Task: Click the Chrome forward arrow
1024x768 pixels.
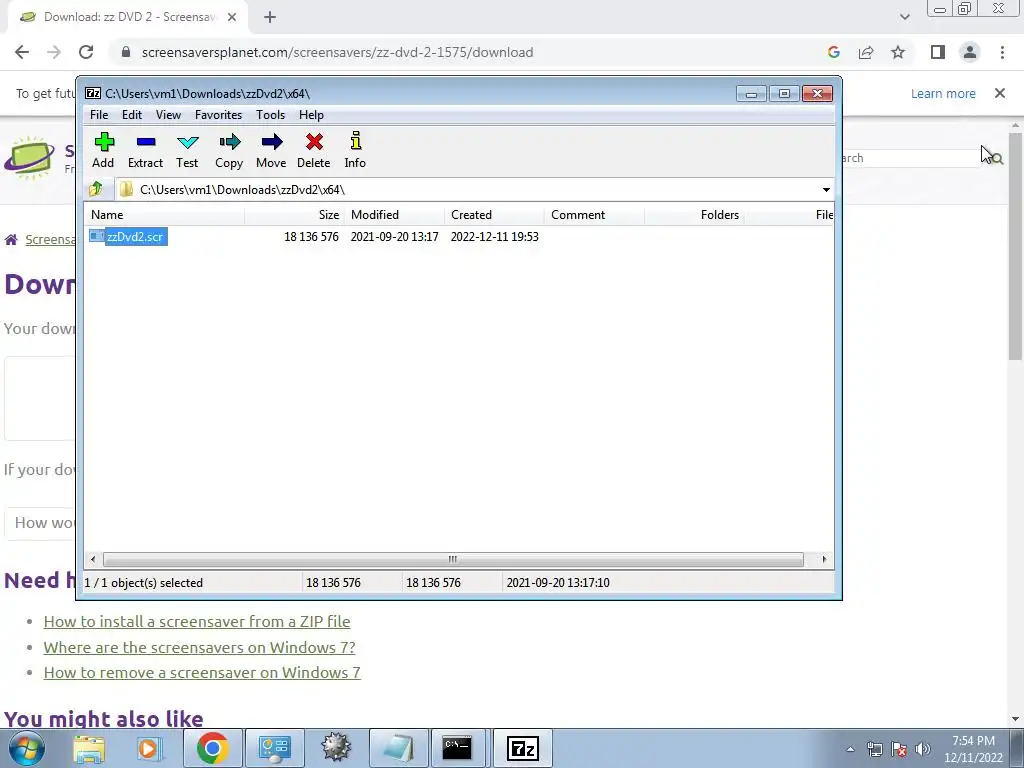Action: 54,52
